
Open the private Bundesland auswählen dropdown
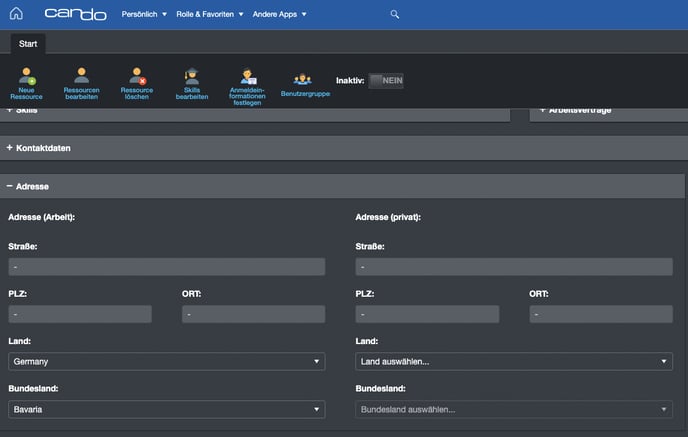click(513, 409)
